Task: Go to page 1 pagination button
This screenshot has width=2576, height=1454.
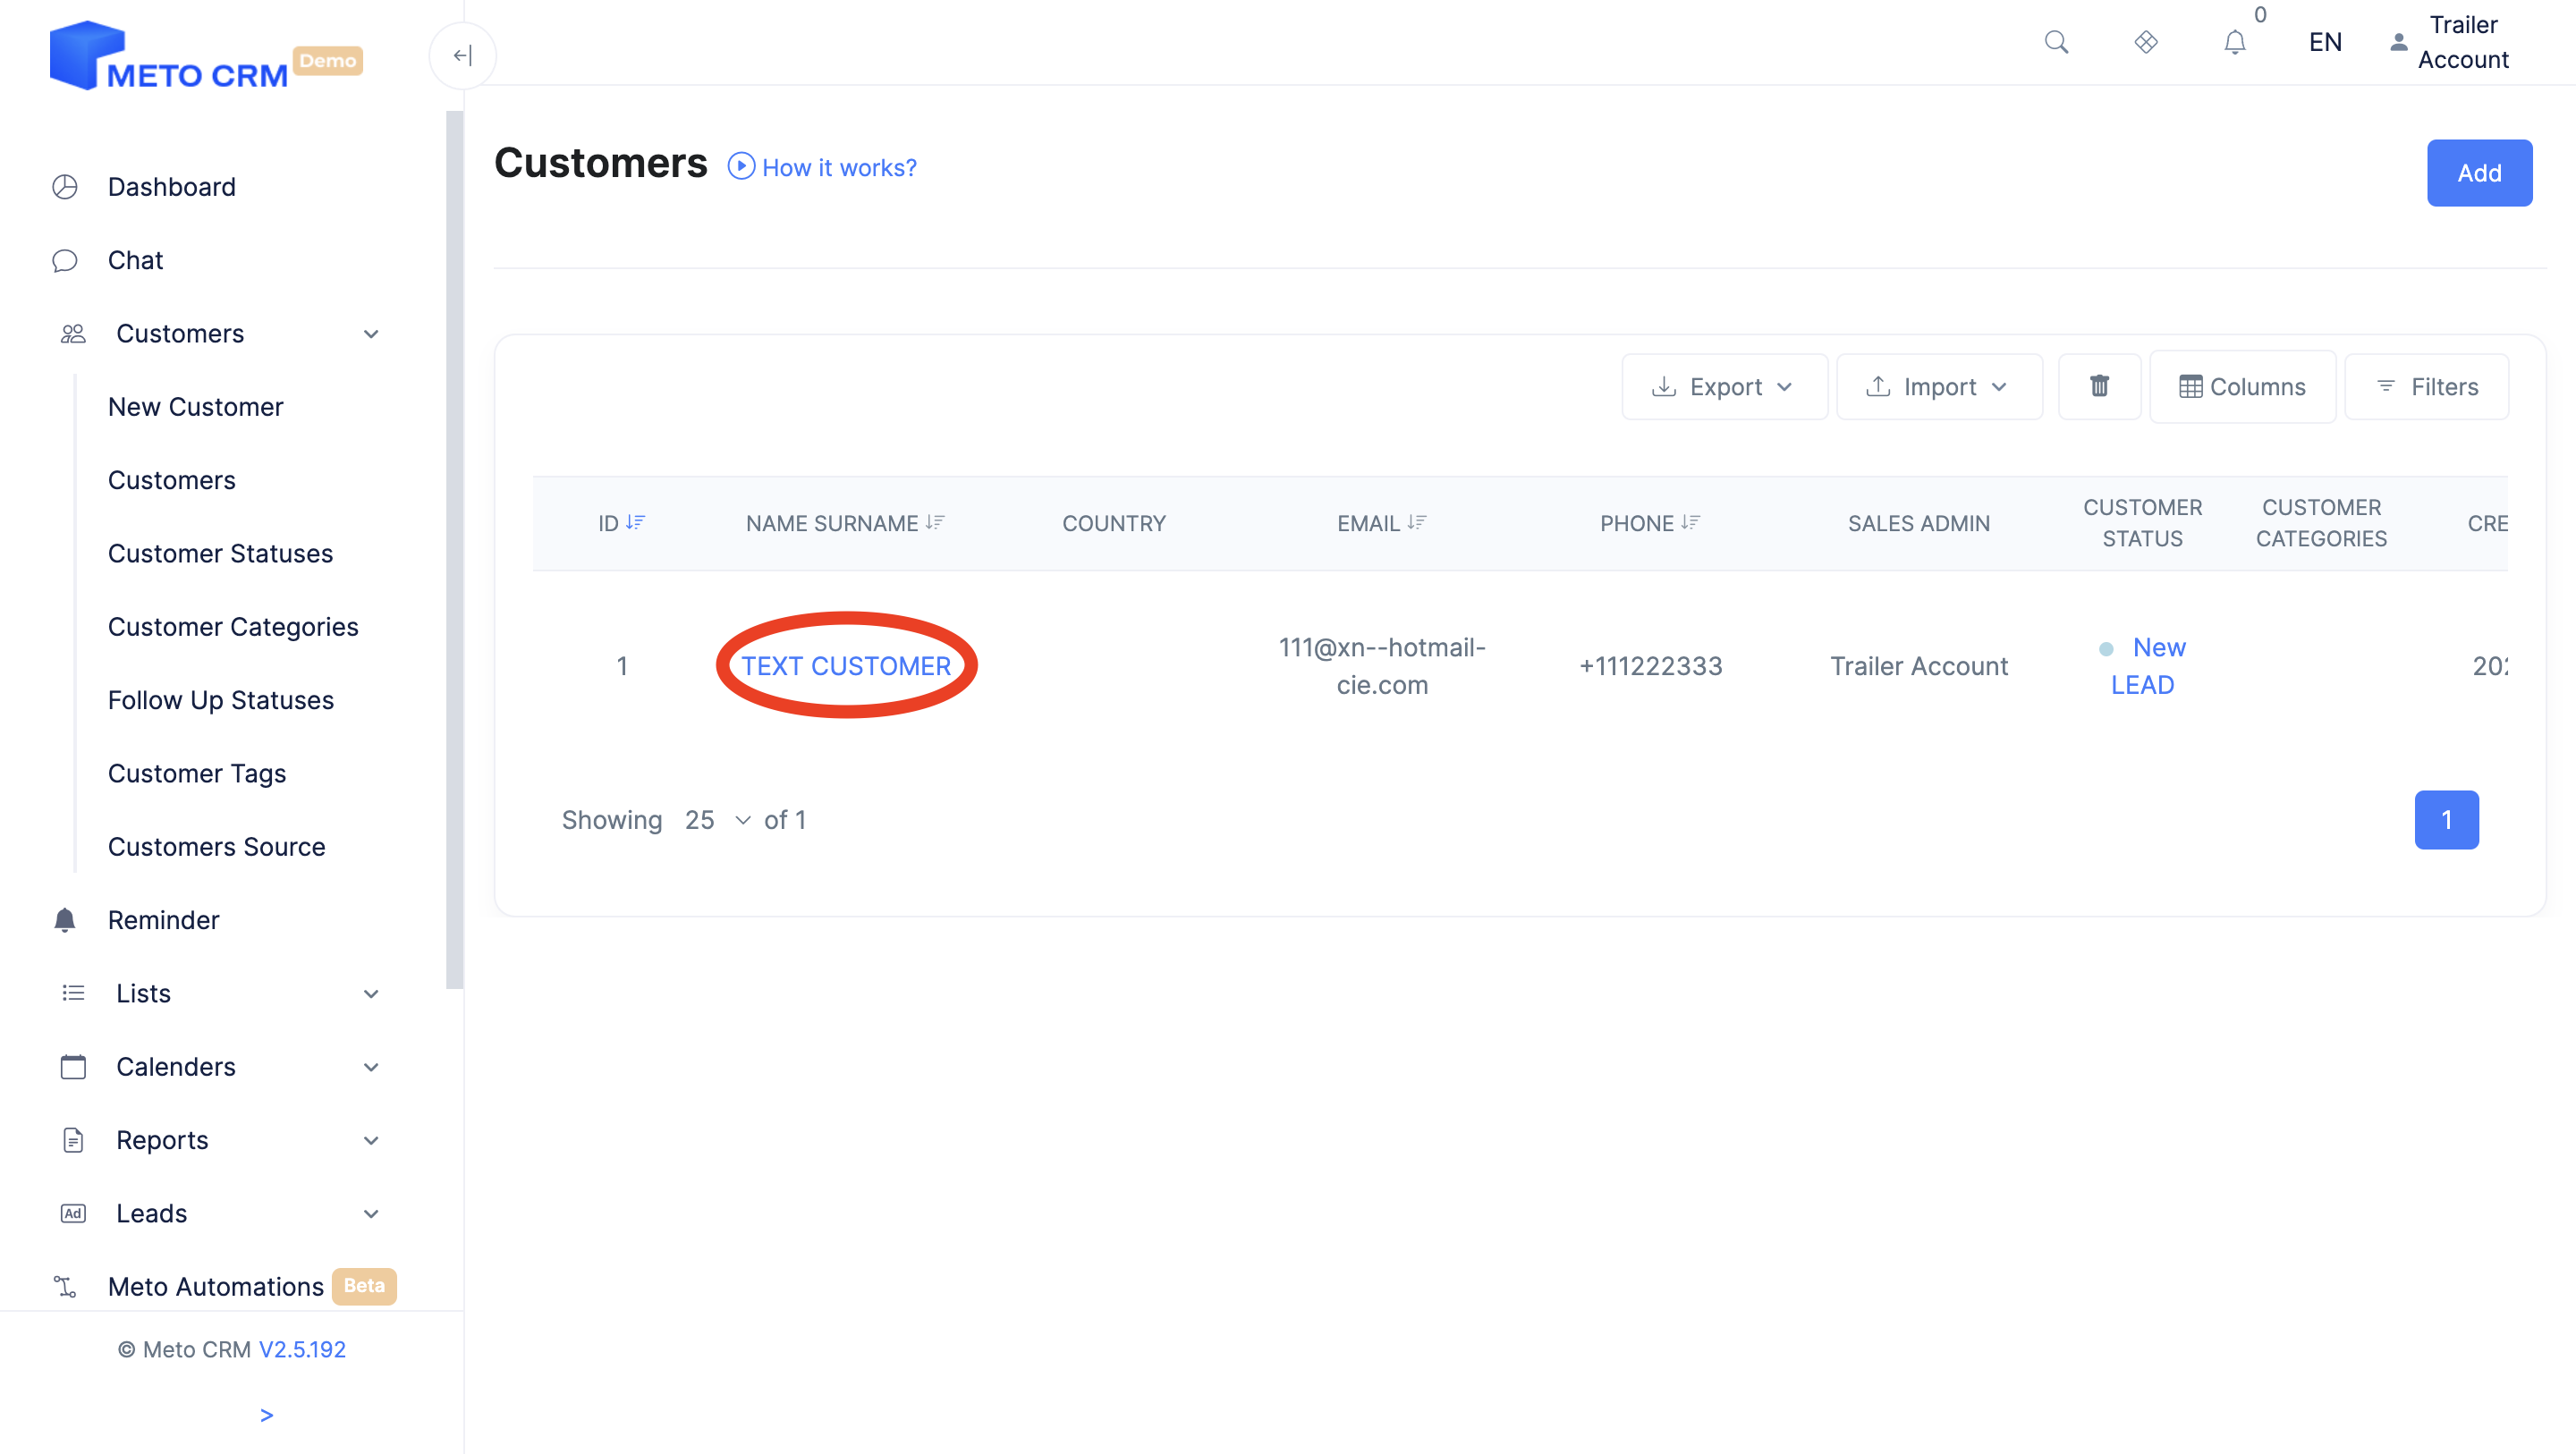Action: tap(2446, 820)
